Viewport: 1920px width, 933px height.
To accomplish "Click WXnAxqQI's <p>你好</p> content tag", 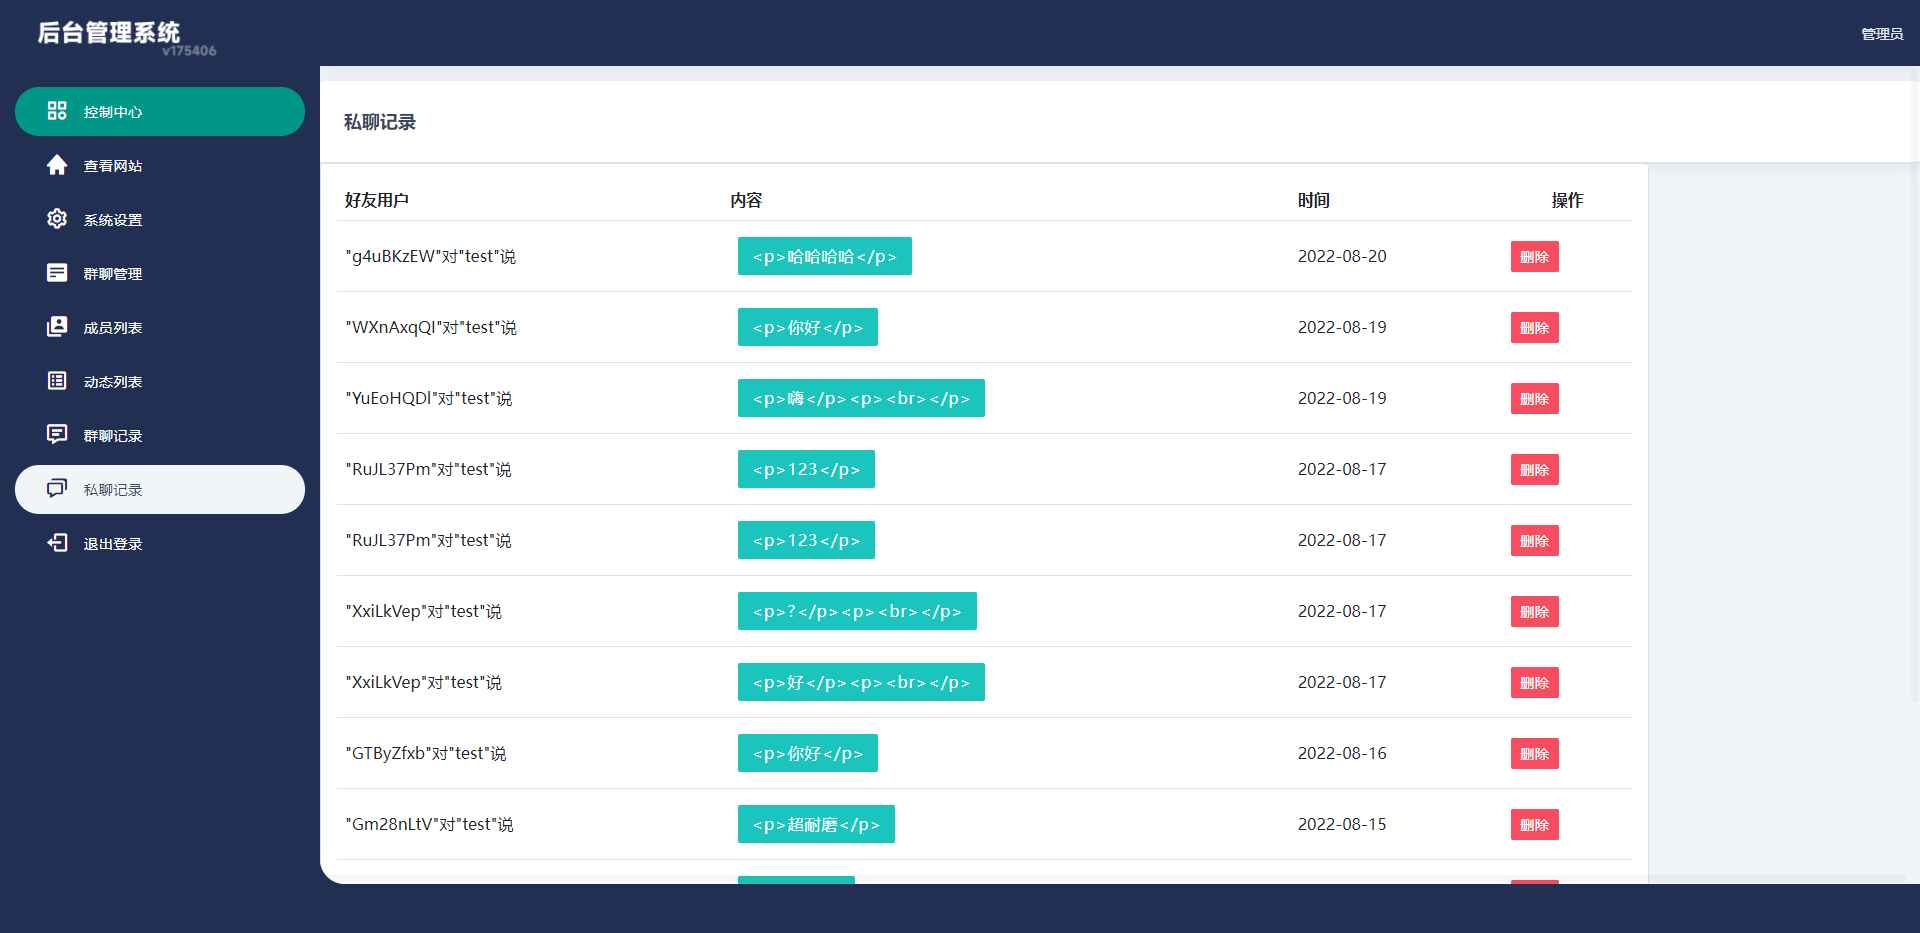I will (x=808, y=327).
